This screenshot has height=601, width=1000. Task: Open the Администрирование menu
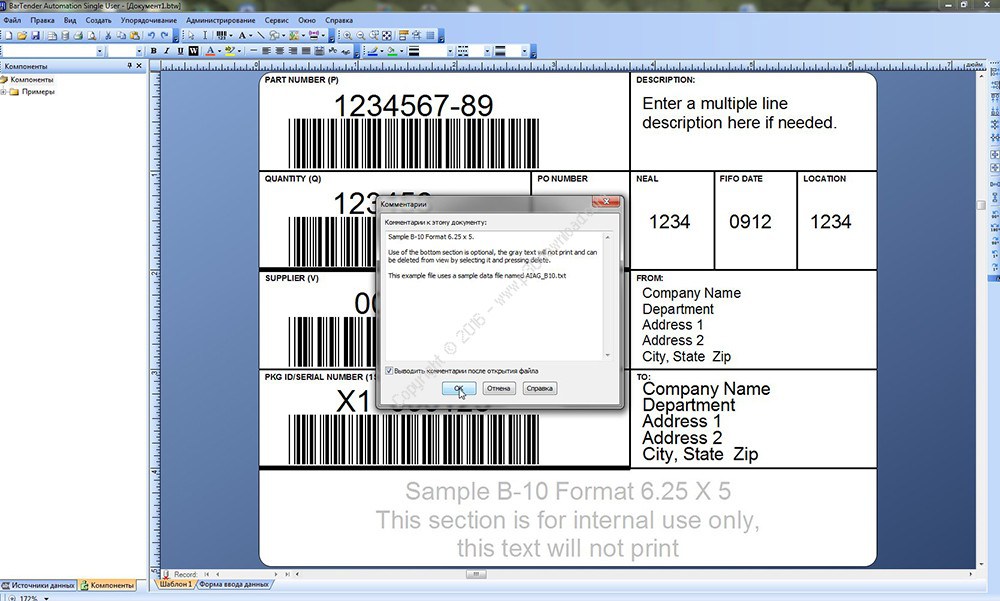click(221, 20)
